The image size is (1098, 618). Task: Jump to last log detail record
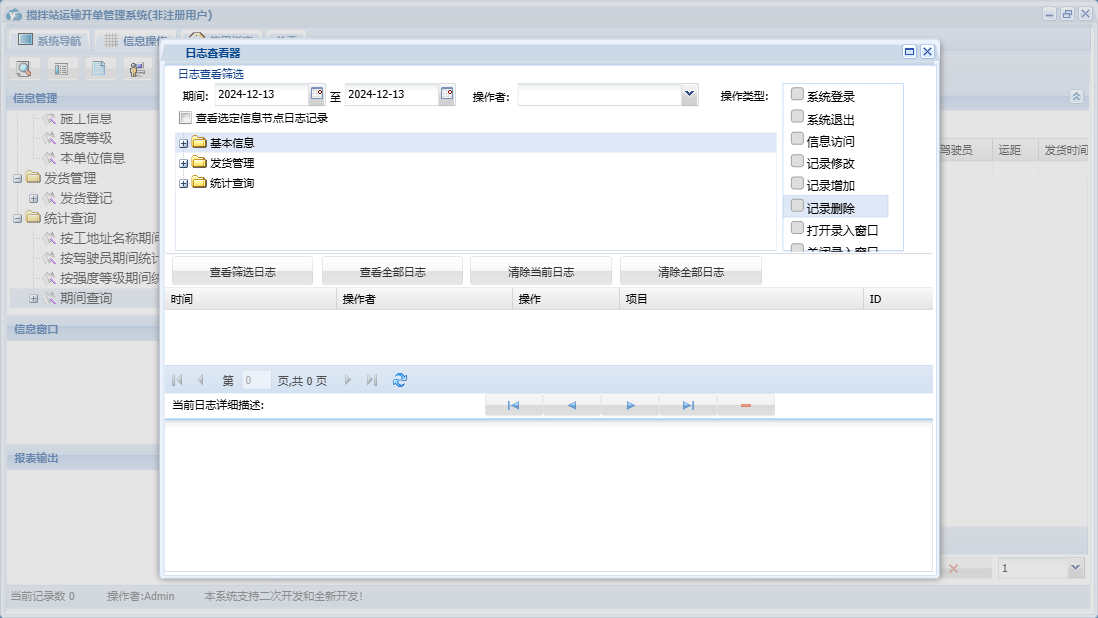tap(688, 405)
